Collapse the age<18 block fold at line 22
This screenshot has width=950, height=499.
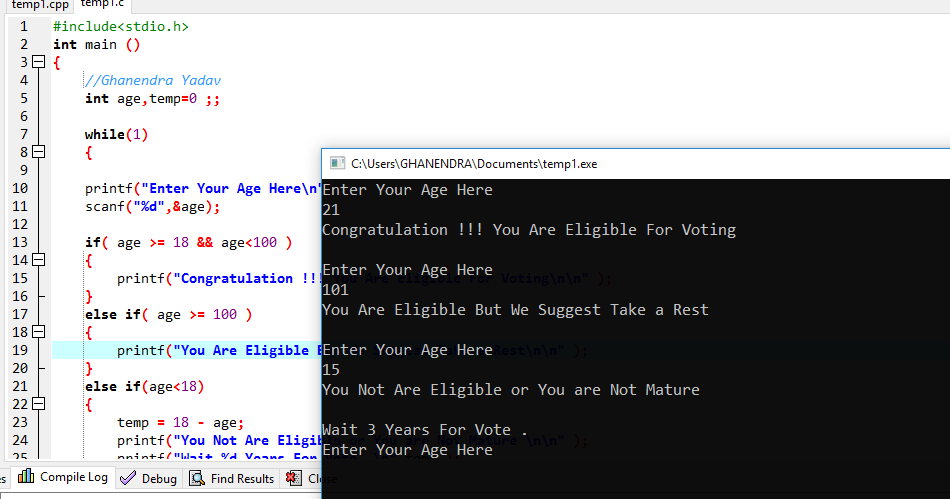coord(39,404)
